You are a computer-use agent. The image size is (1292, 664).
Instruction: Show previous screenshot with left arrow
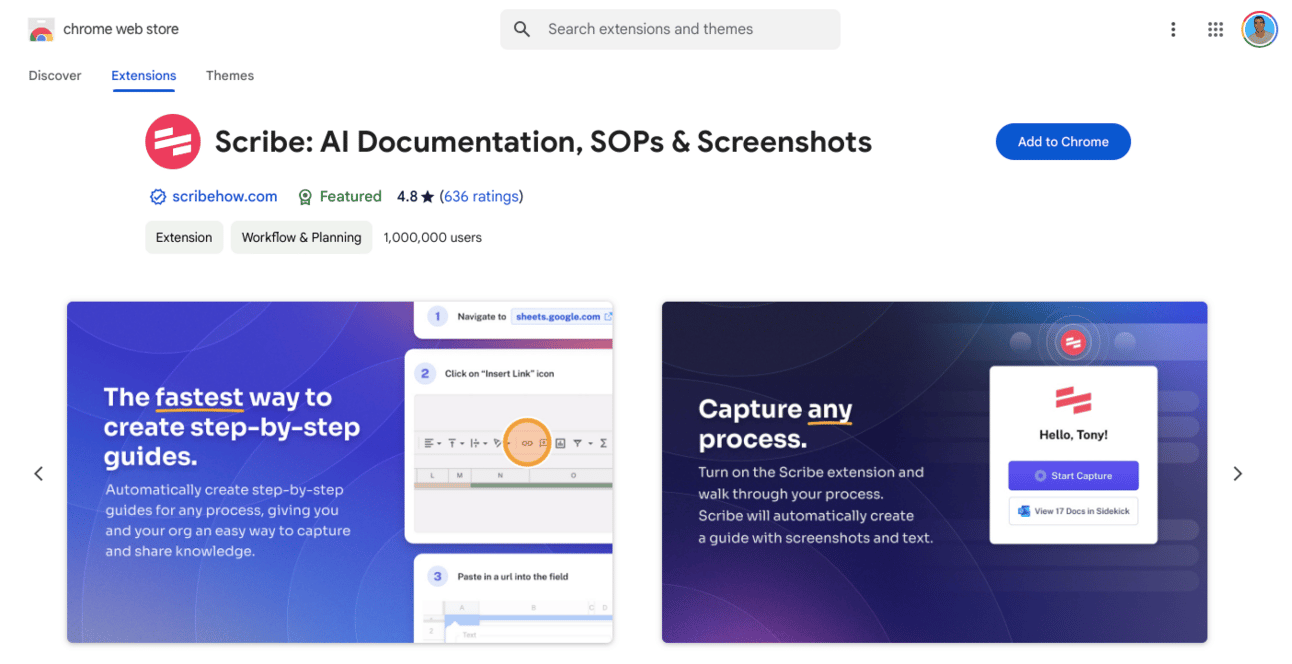[39, 473]
